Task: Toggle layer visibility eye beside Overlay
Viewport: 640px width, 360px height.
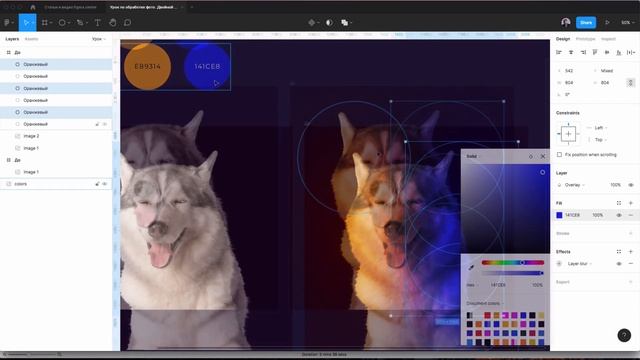Action: click(x=631, y=185)
